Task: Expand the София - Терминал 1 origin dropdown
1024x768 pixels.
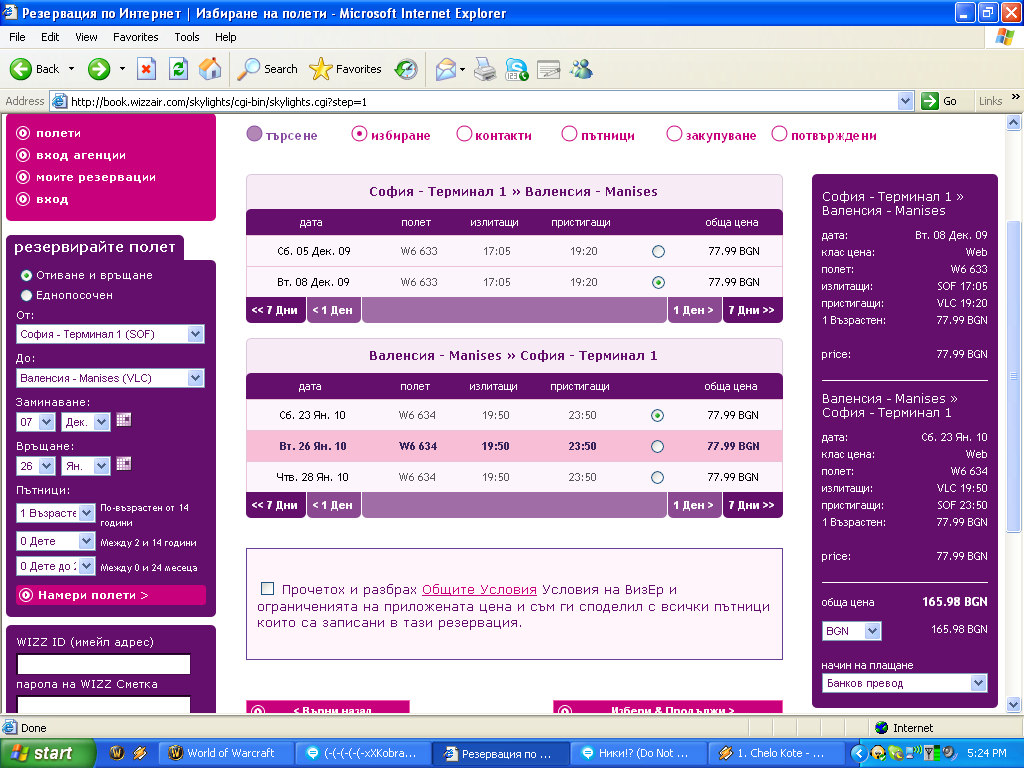Action: (x=195, y=334)
